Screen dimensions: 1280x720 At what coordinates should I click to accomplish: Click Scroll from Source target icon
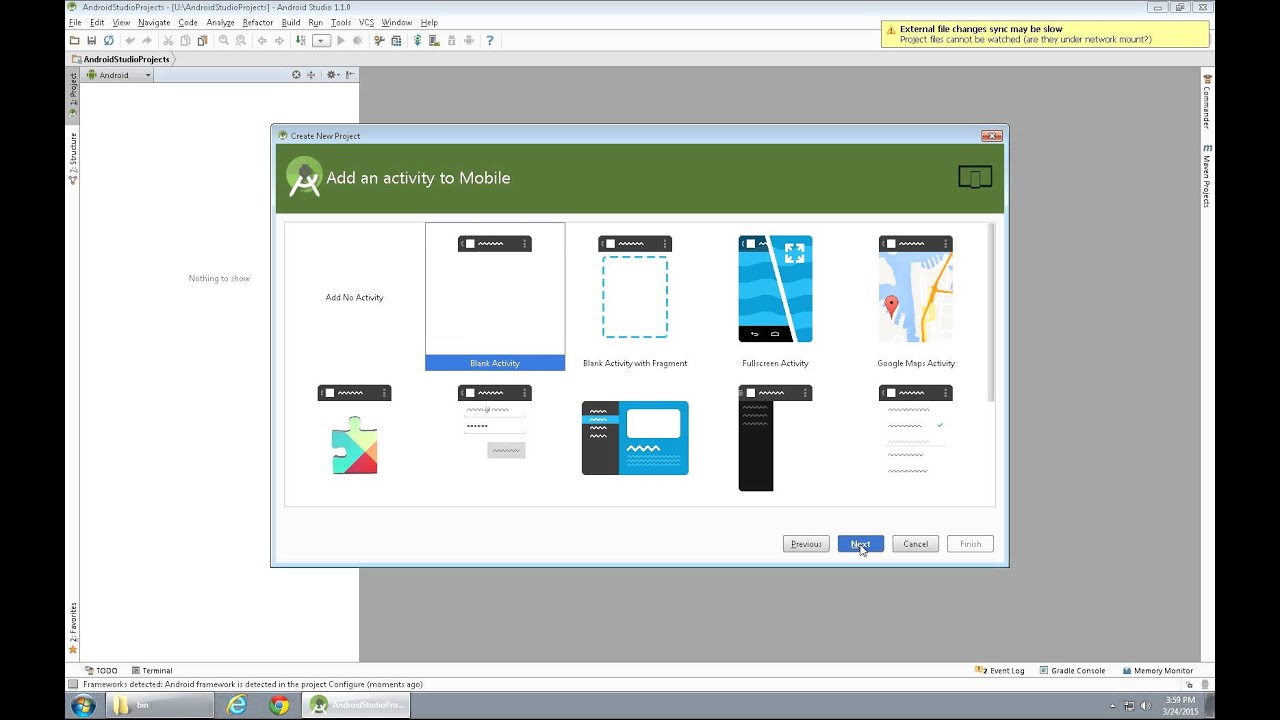tap(296, 75)
